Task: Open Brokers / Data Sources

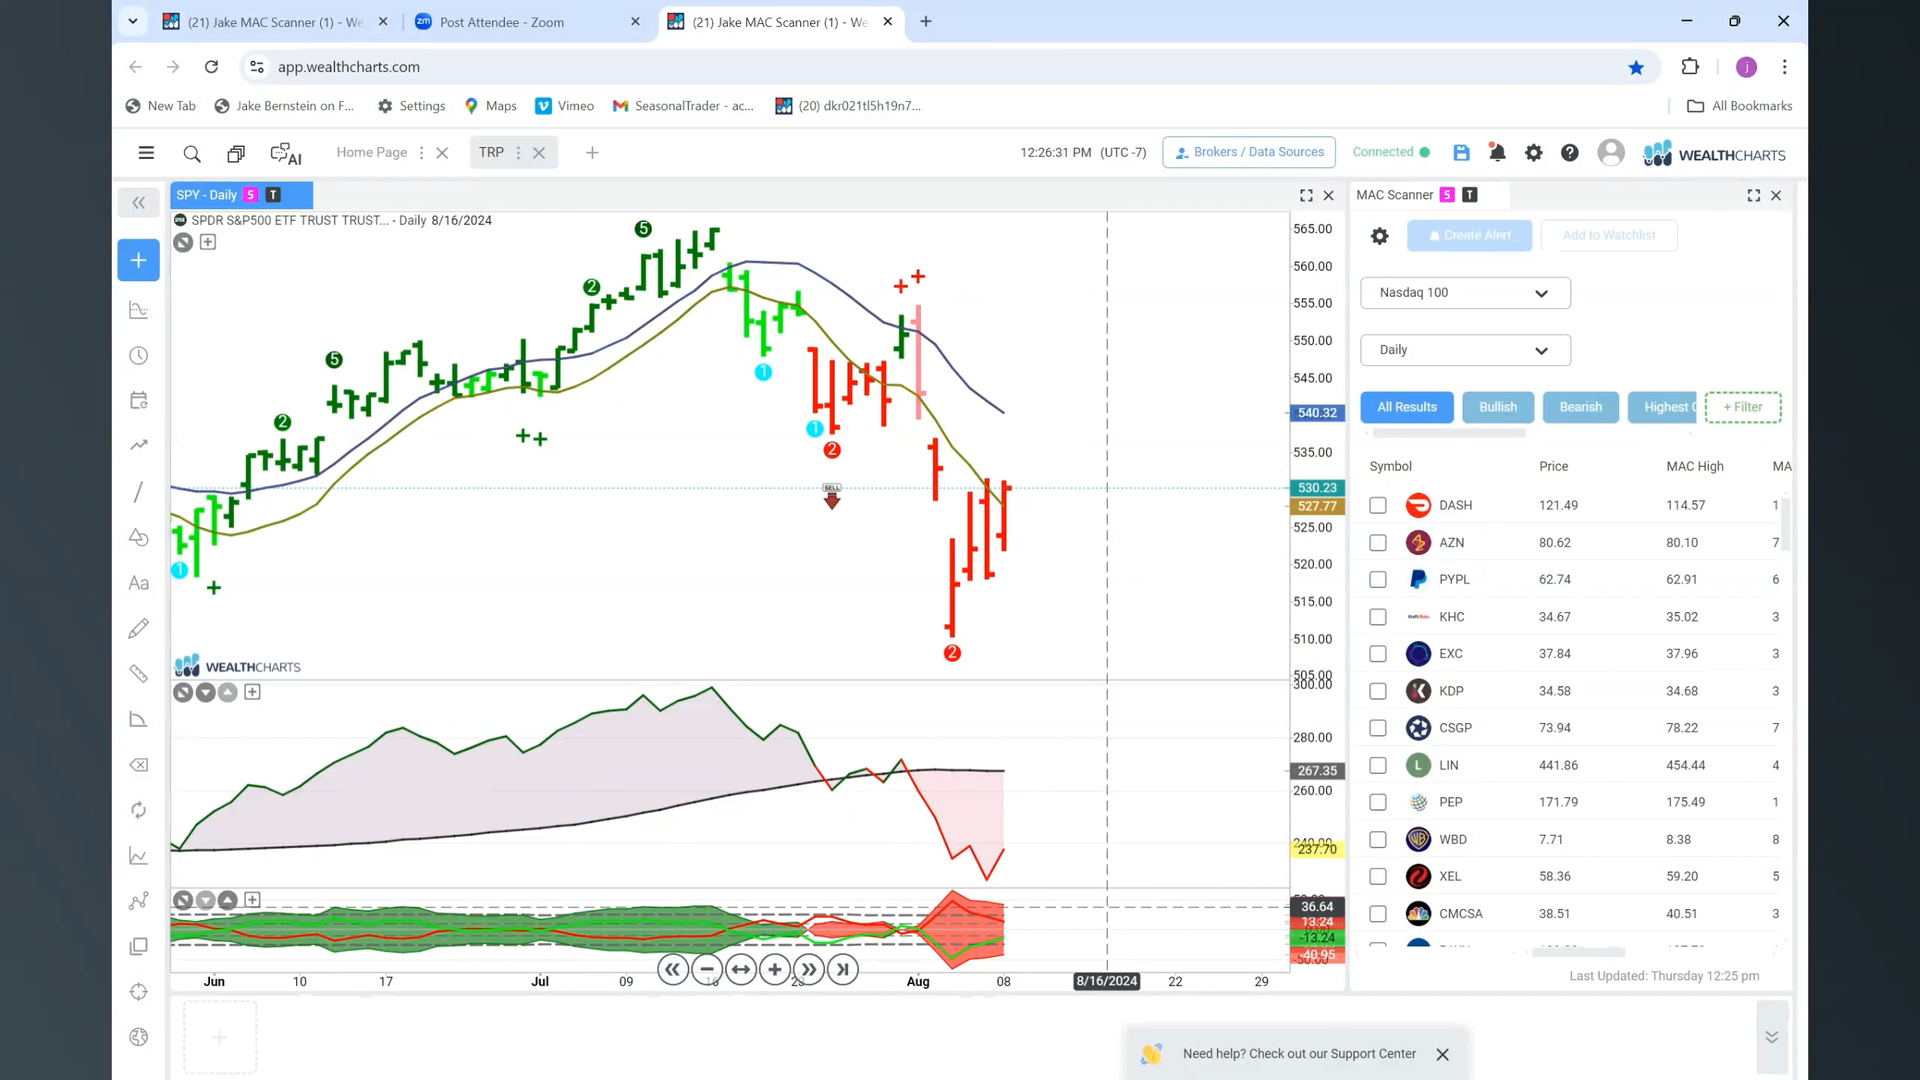Action: [1249, 152]
